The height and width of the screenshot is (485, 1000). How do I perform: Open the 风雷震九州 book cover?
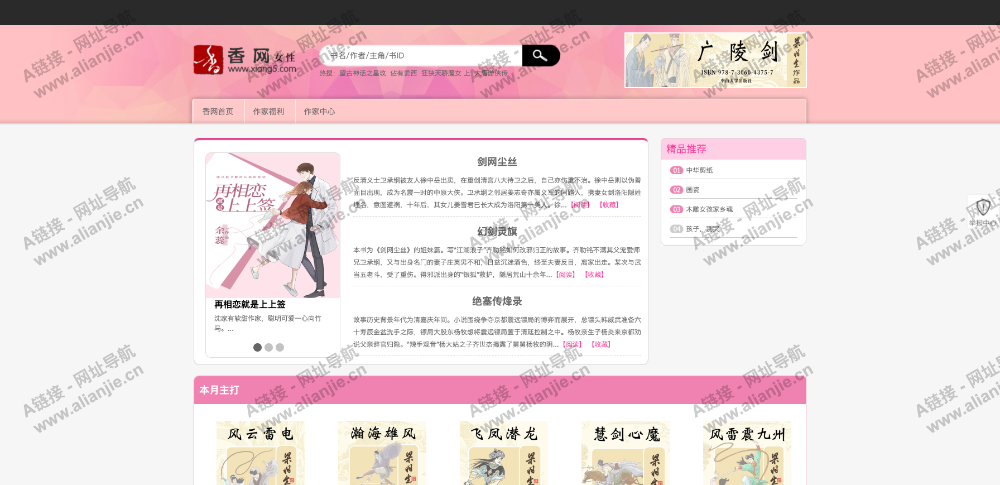pyautogui.click(x=747, y=453)
